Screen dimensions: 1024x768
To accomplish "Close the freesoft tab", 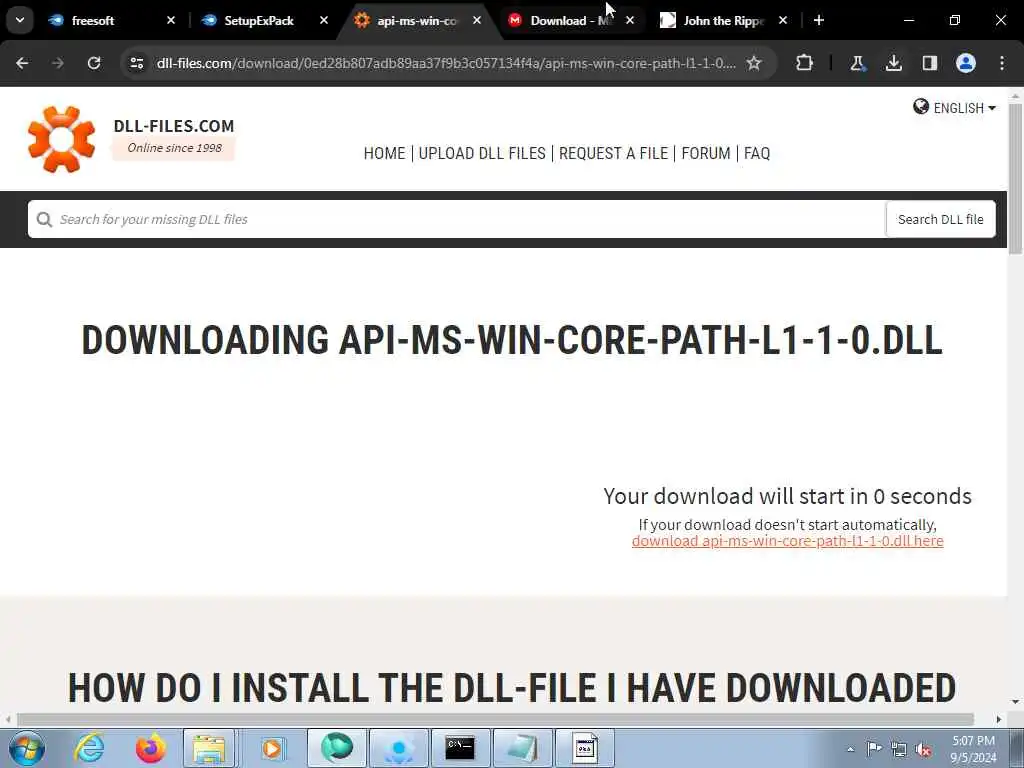I will [x=171, y=20].
